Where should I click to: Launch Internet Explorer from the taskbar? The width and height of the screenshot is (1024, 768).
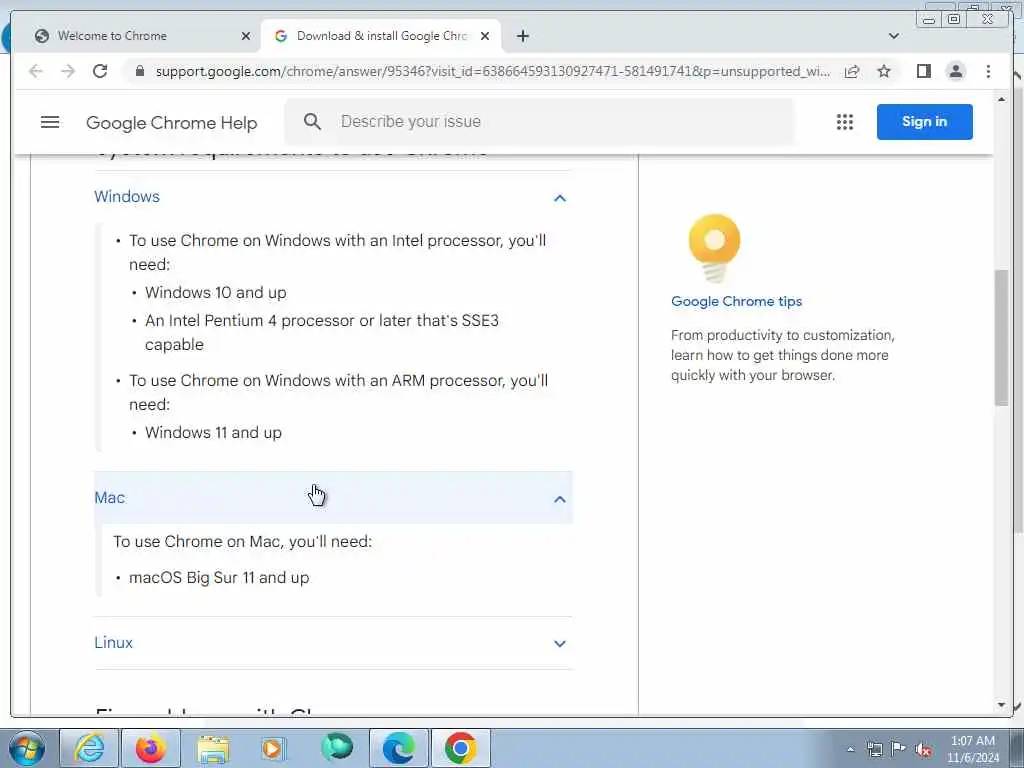pos(89,748)
